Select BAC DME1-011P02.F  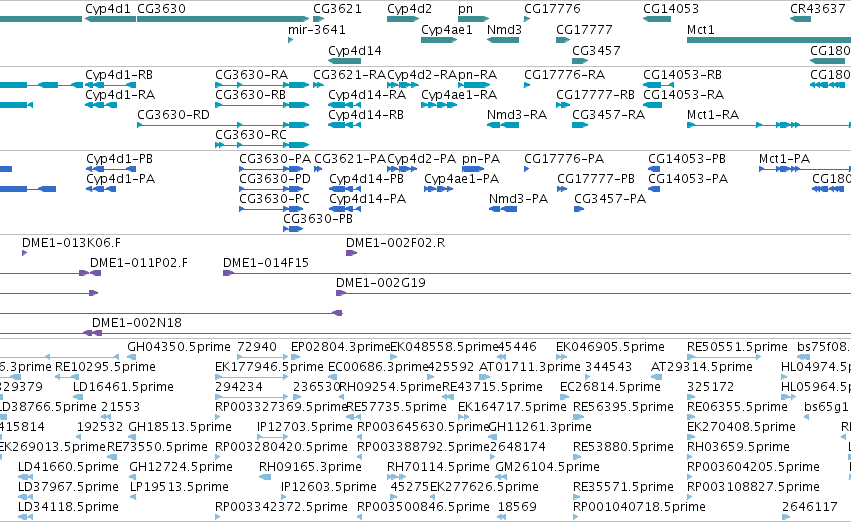click(139, 263)
